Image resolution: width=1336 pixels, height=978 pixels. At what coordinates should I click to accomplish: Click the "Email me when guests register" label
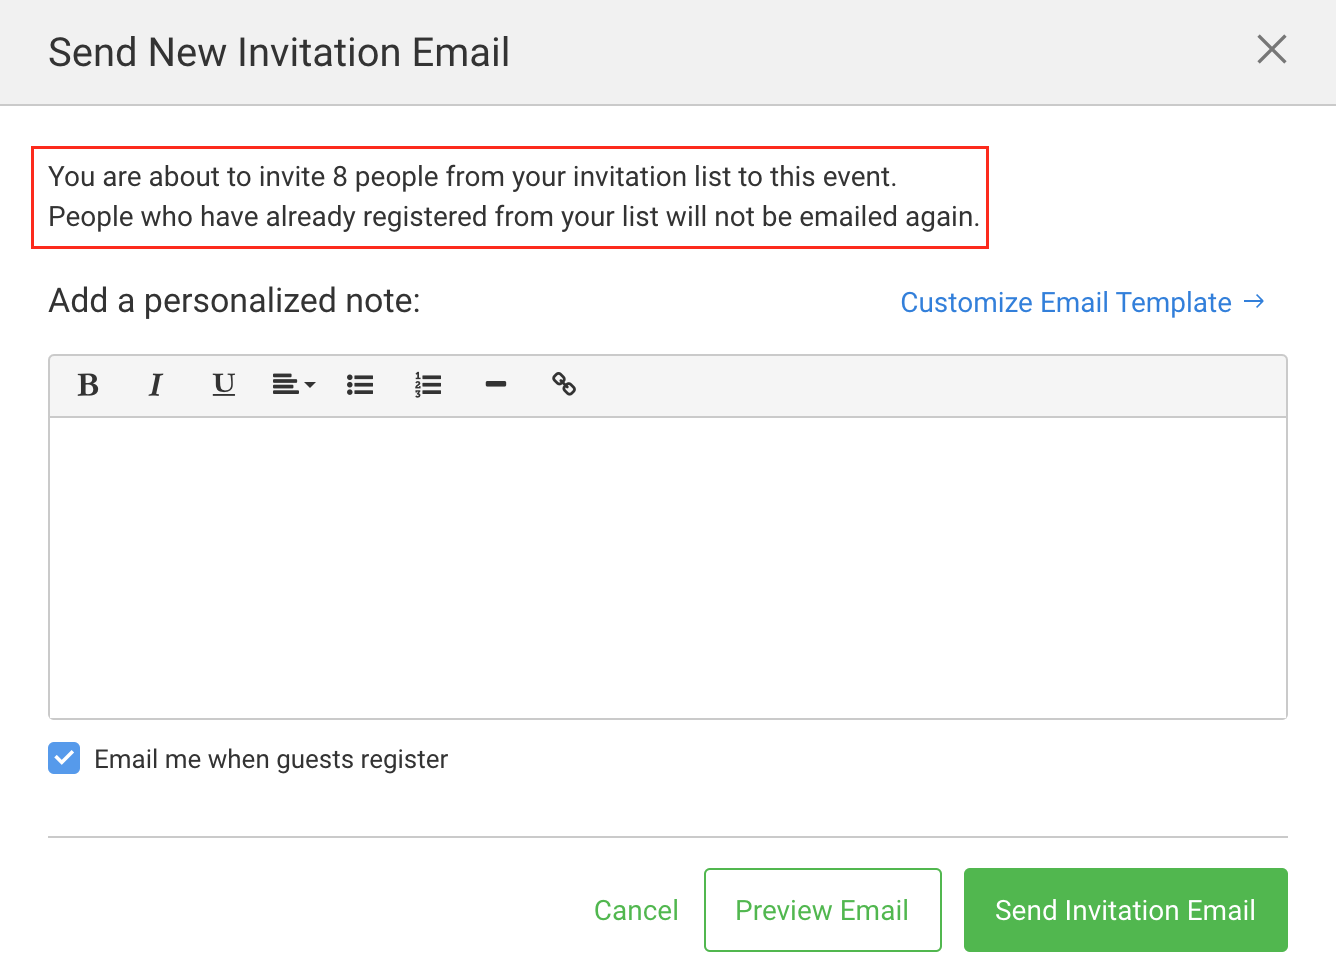[x=271, y=760]
